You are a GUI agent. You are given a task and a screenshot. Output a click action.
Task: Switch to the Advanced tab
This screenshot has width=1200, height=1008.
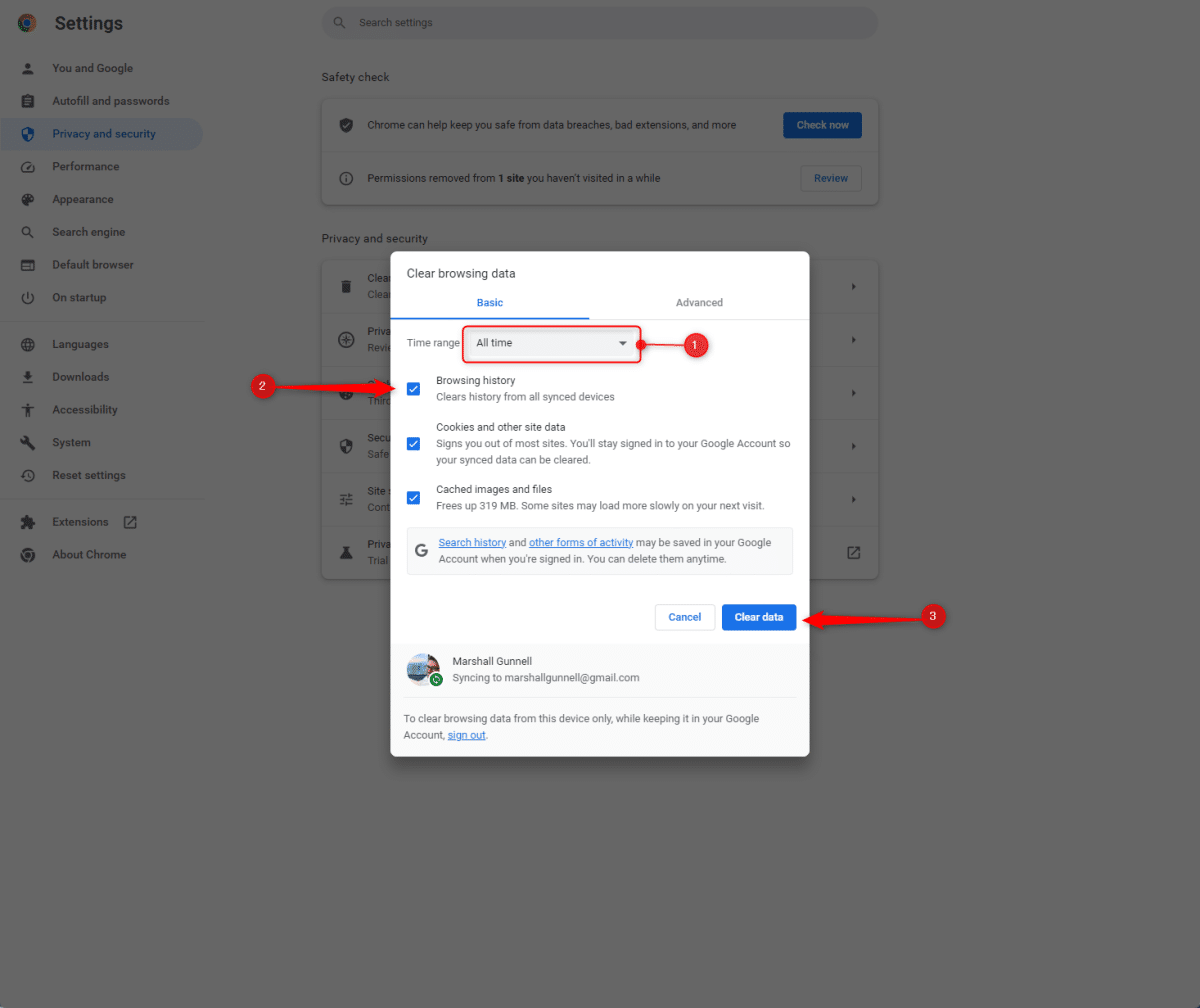(699, 302)
